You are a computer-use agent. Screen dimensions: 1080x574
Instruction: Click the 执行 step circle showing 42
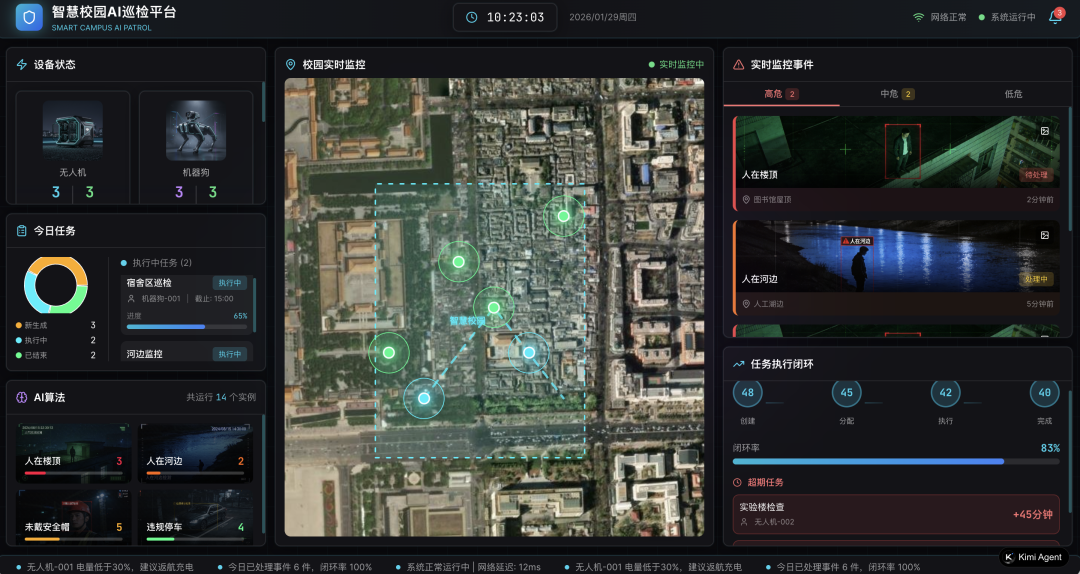point(946,393)
